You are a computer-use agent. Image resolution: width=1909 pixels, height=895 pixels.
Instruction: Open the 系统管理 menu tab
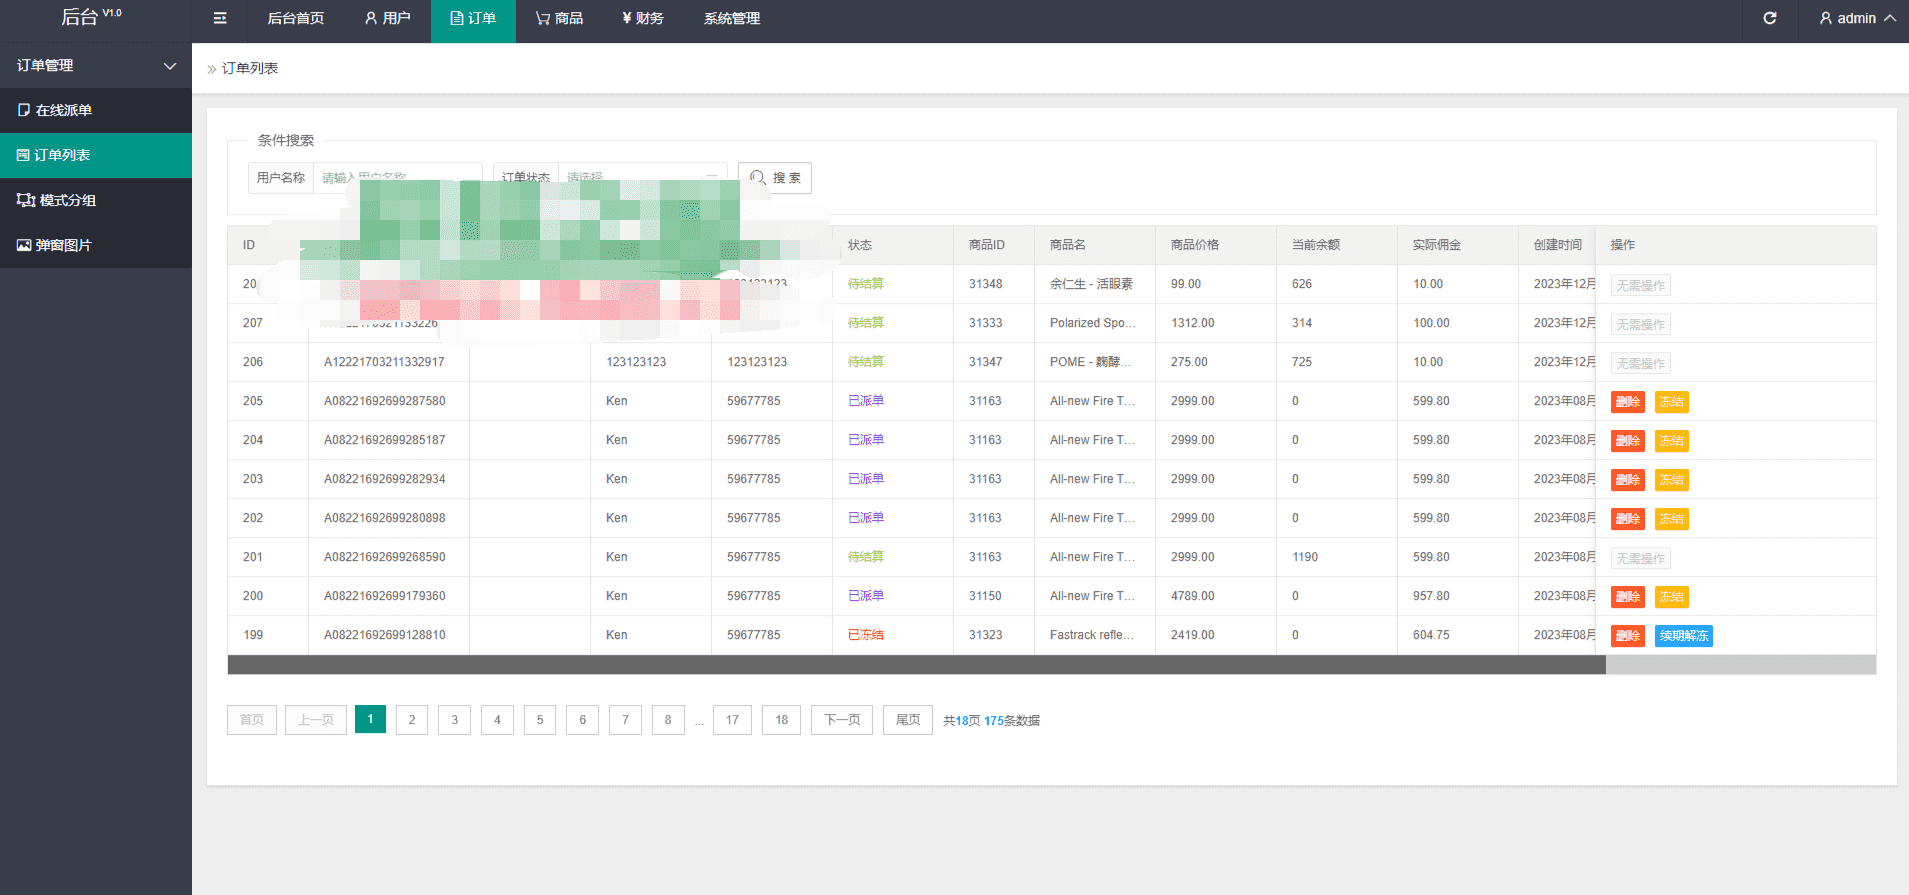pyautogui.click(x=731, y=19)
